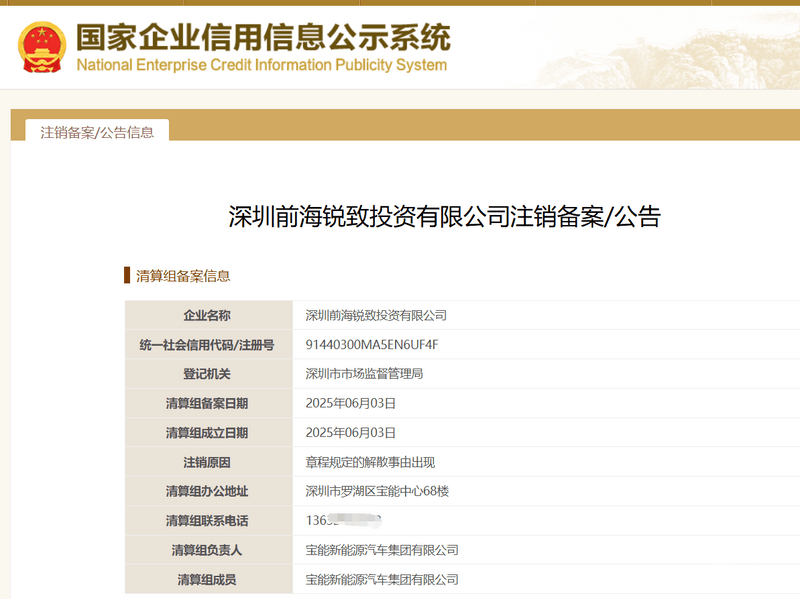800x599 pixels.
Task: Click the page heading 深圳前海锐致投资有限公司注销备案/公告
Action: 445,216
